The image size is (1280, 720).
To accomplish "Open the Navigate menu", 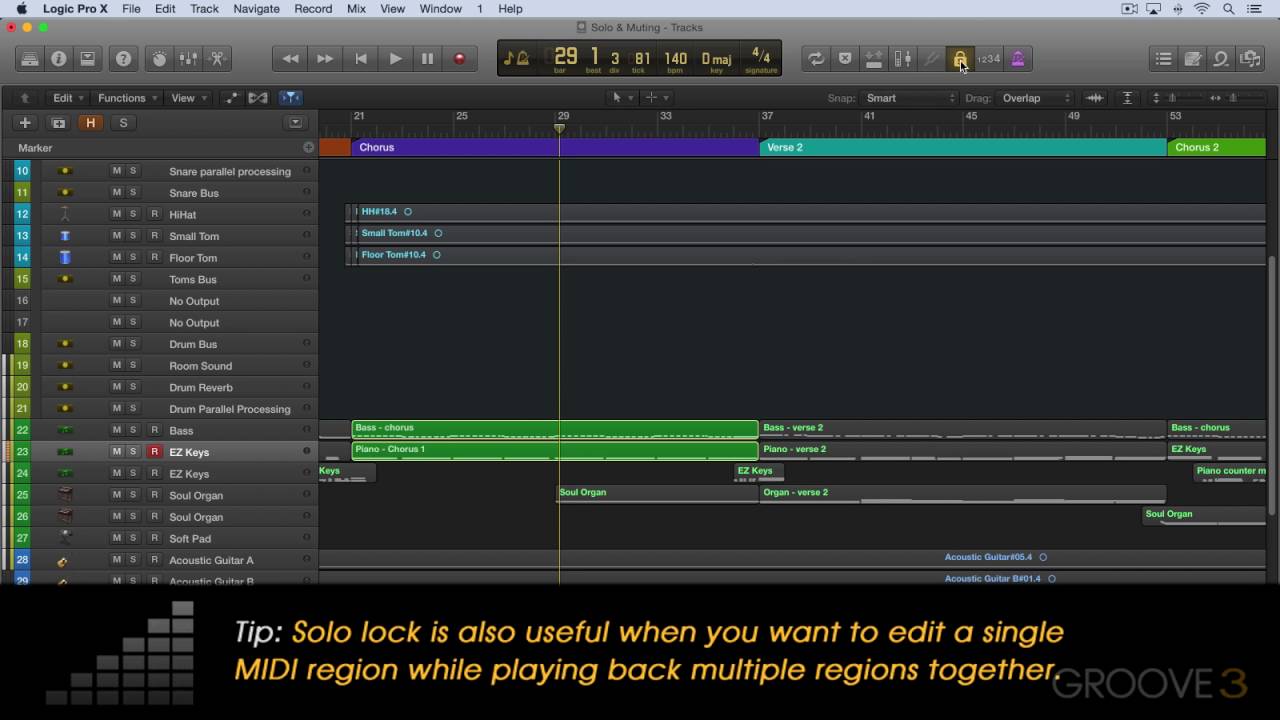I will click(x=256, y=9).
